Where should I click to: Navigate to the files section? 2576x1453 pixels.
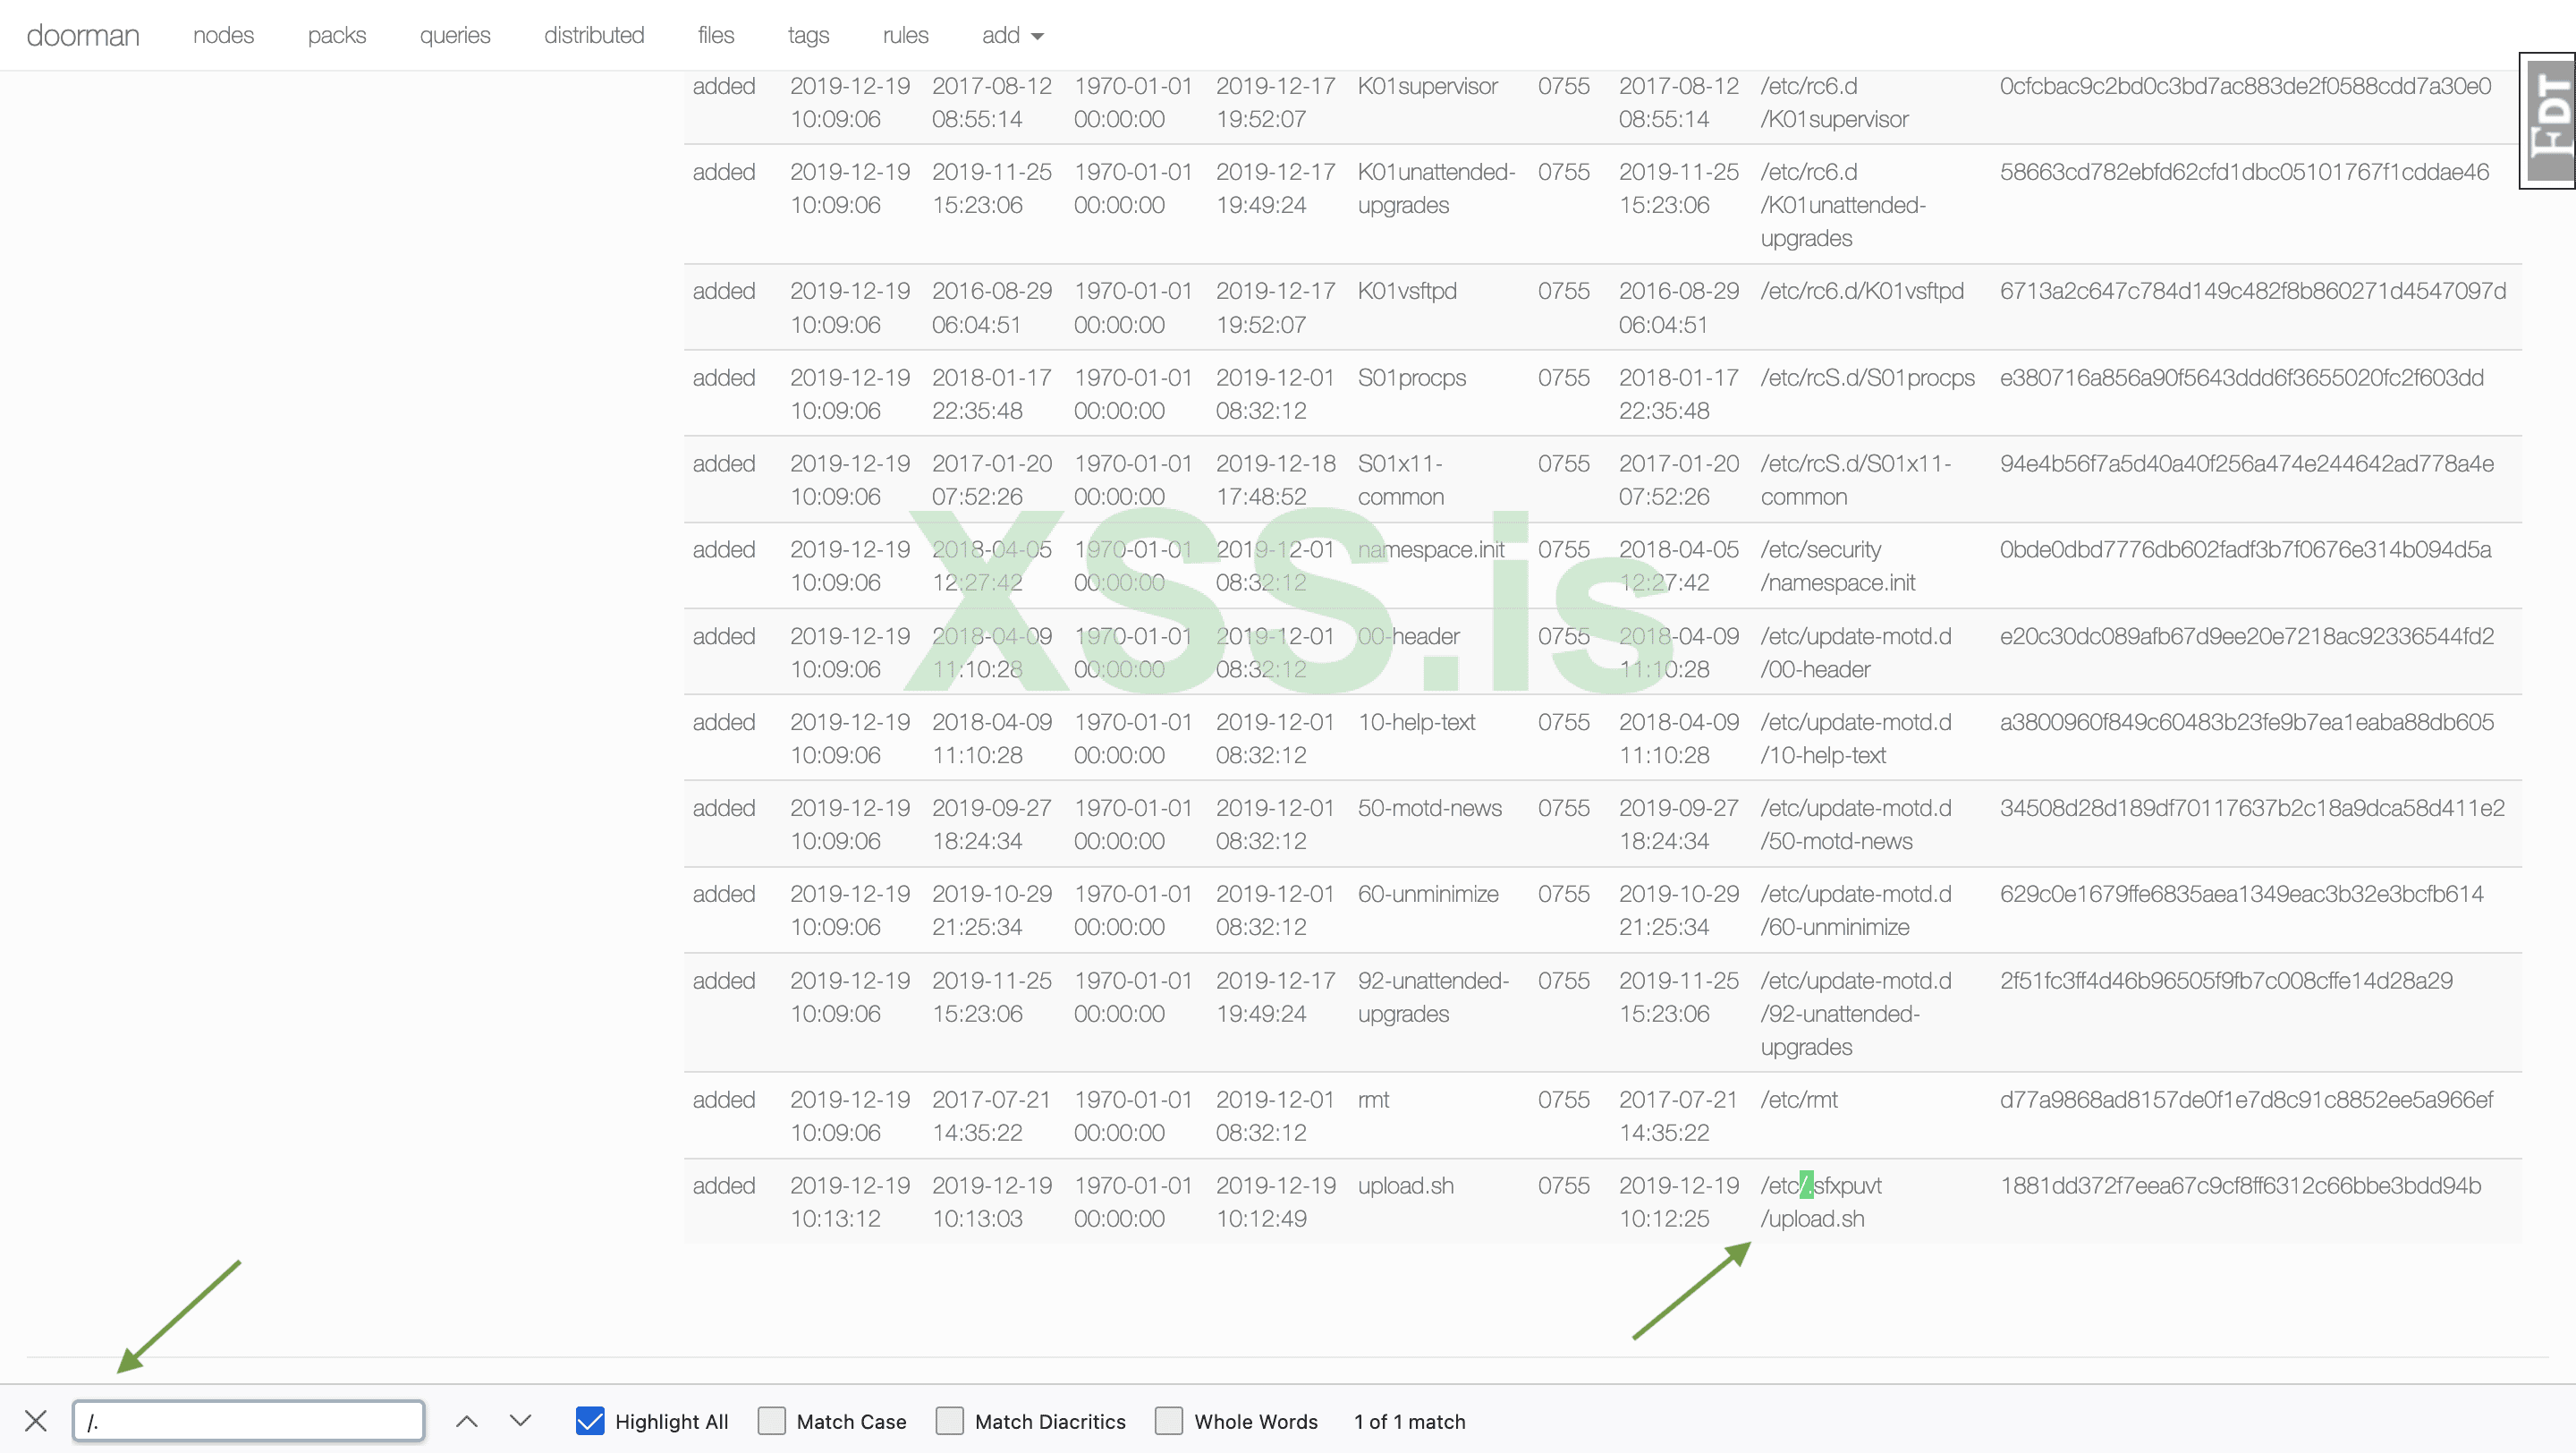[x=716, y=35]
